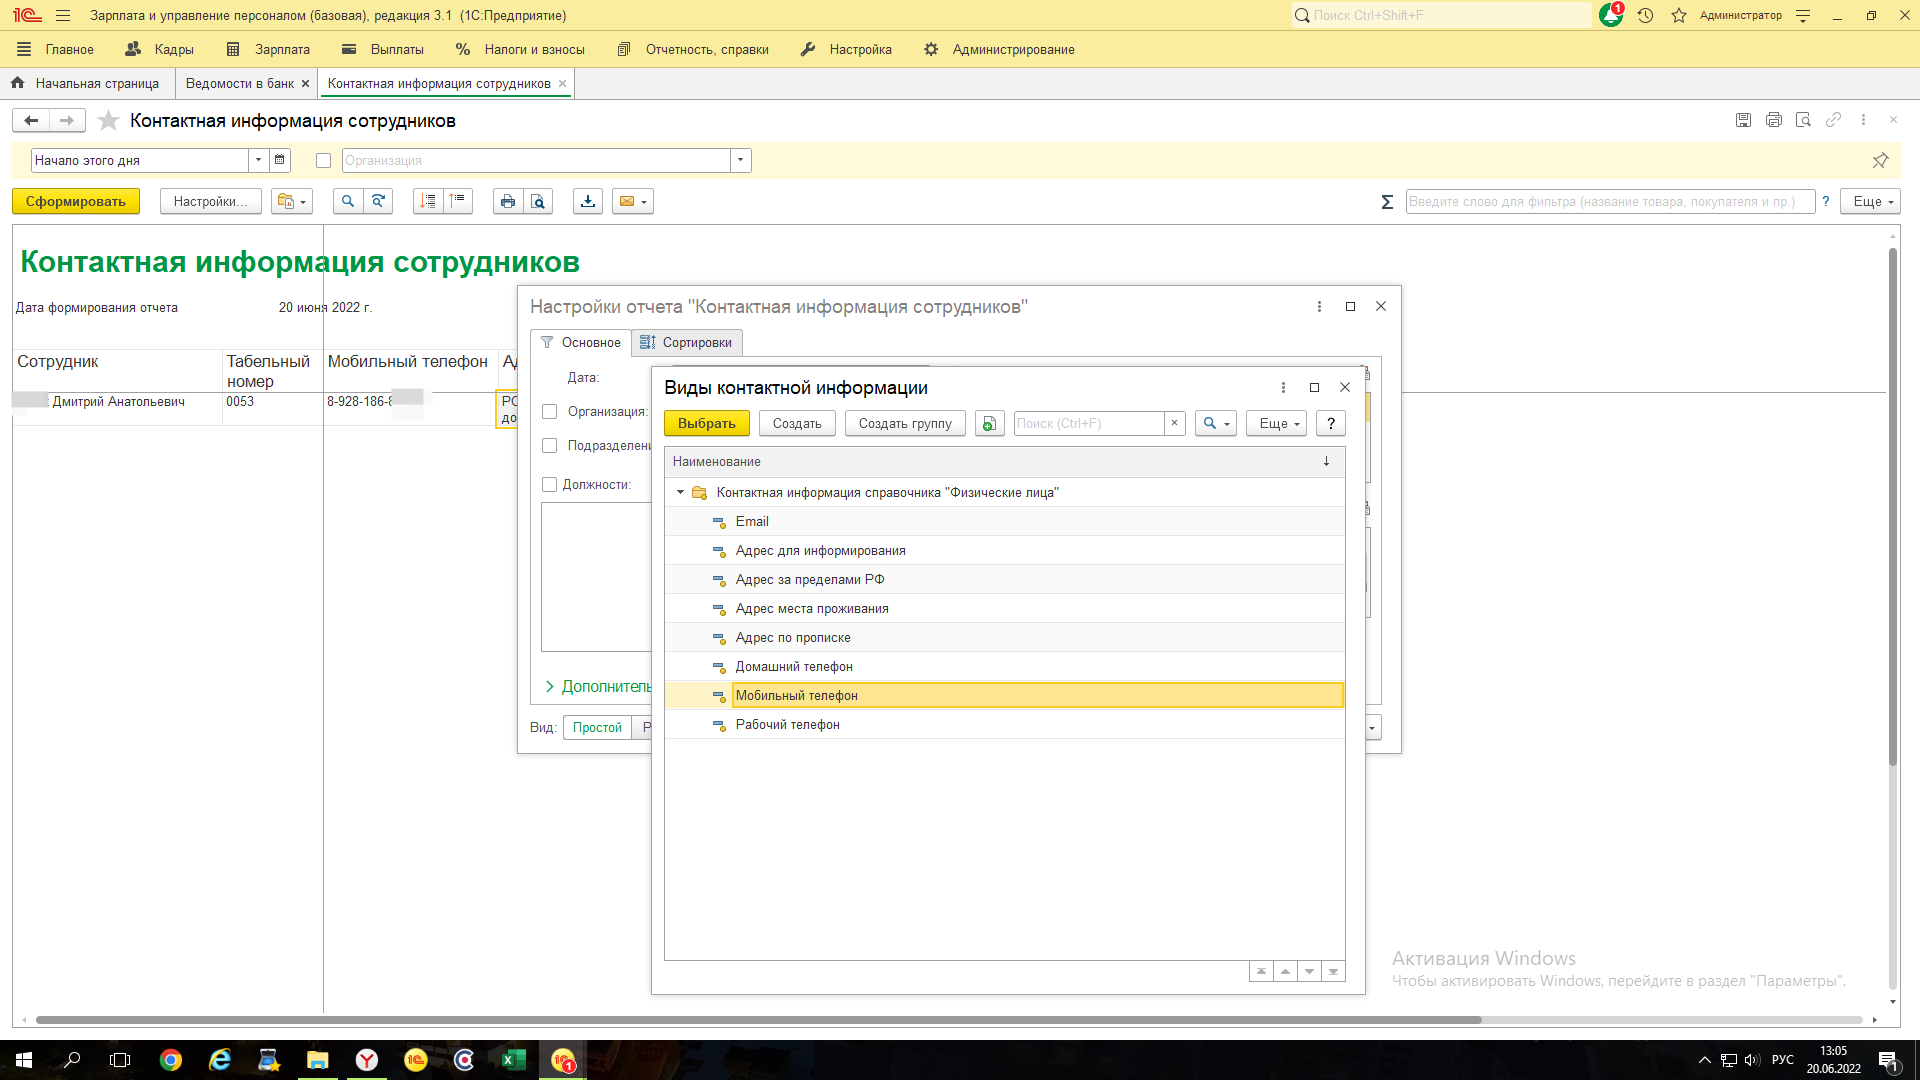Open Организация dropdown arrow in header
The height and width of the screenshot is (1080, 1920).
(x=740, y=160)
